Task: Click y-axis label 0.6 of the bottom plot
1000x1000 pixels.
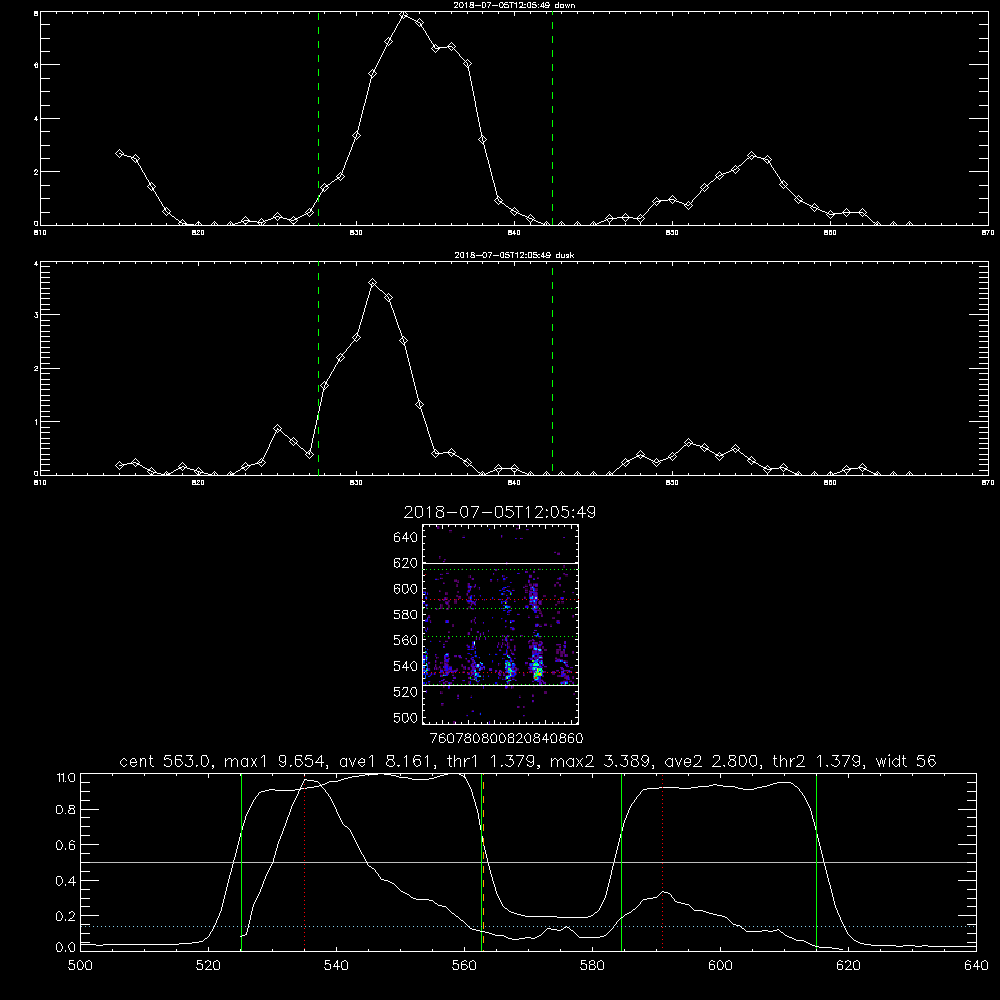Action: pos(65,845)
